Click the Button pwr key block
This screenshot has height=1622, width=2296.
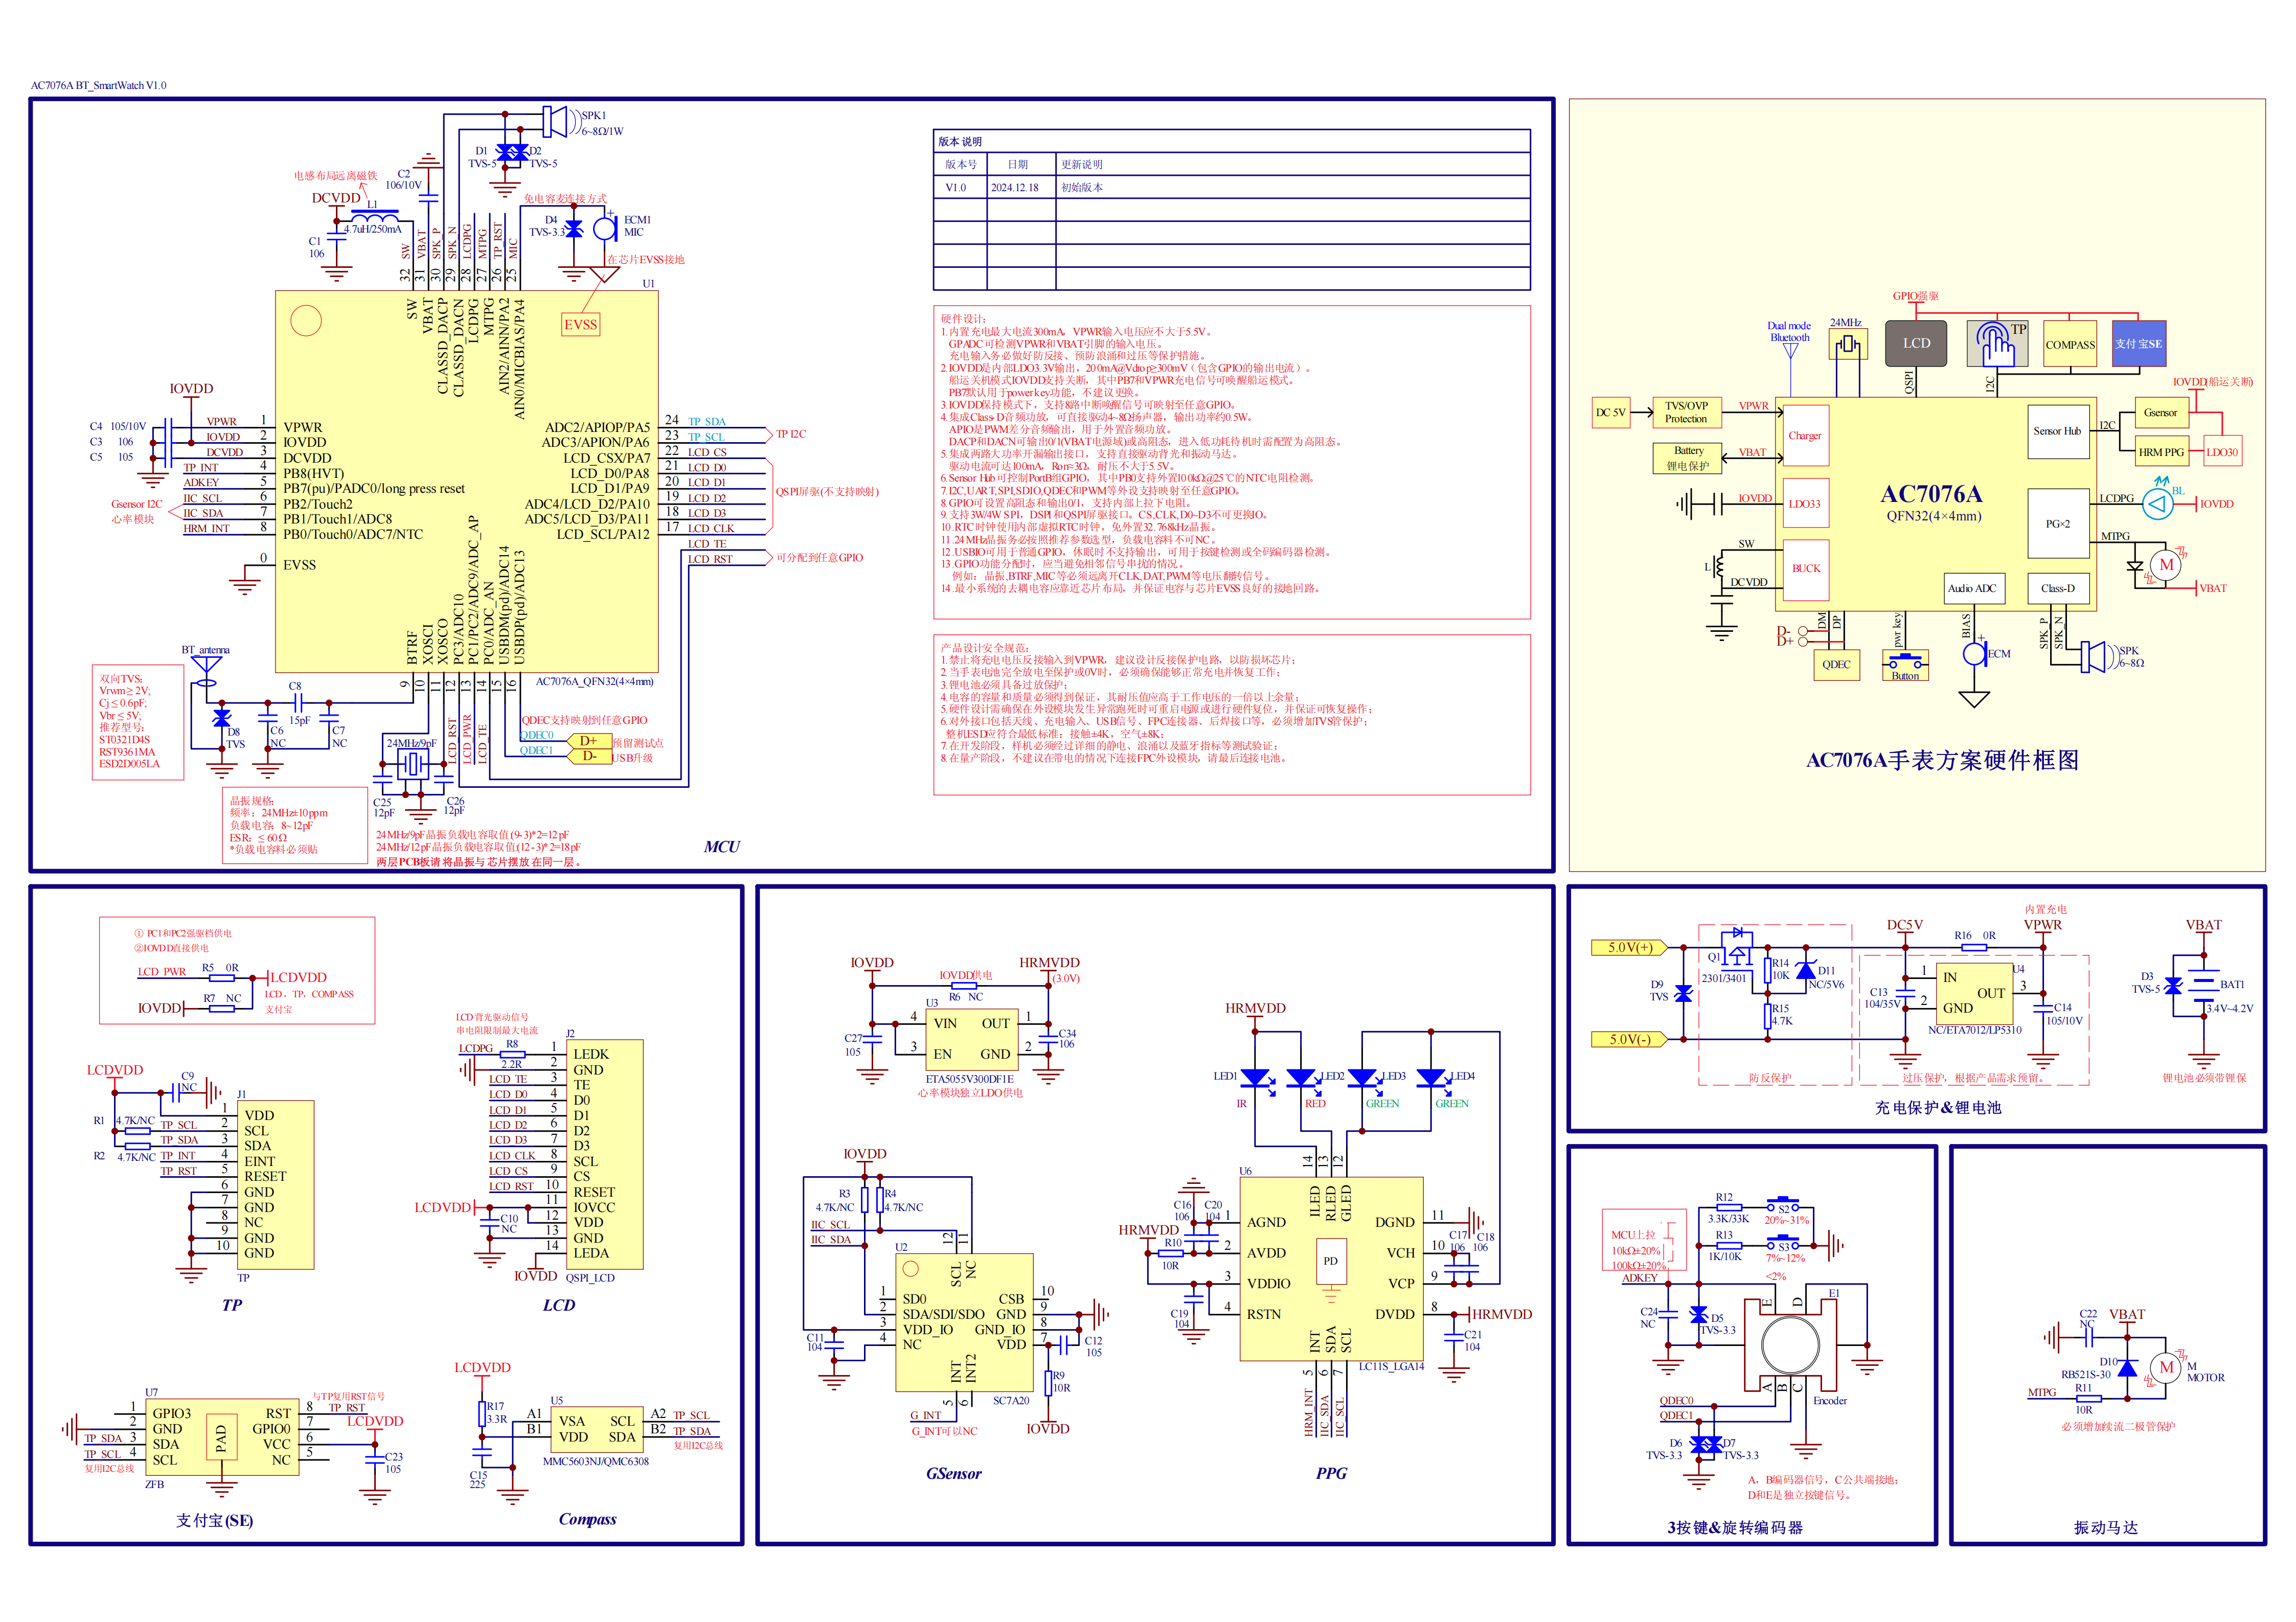(1905, 665)
